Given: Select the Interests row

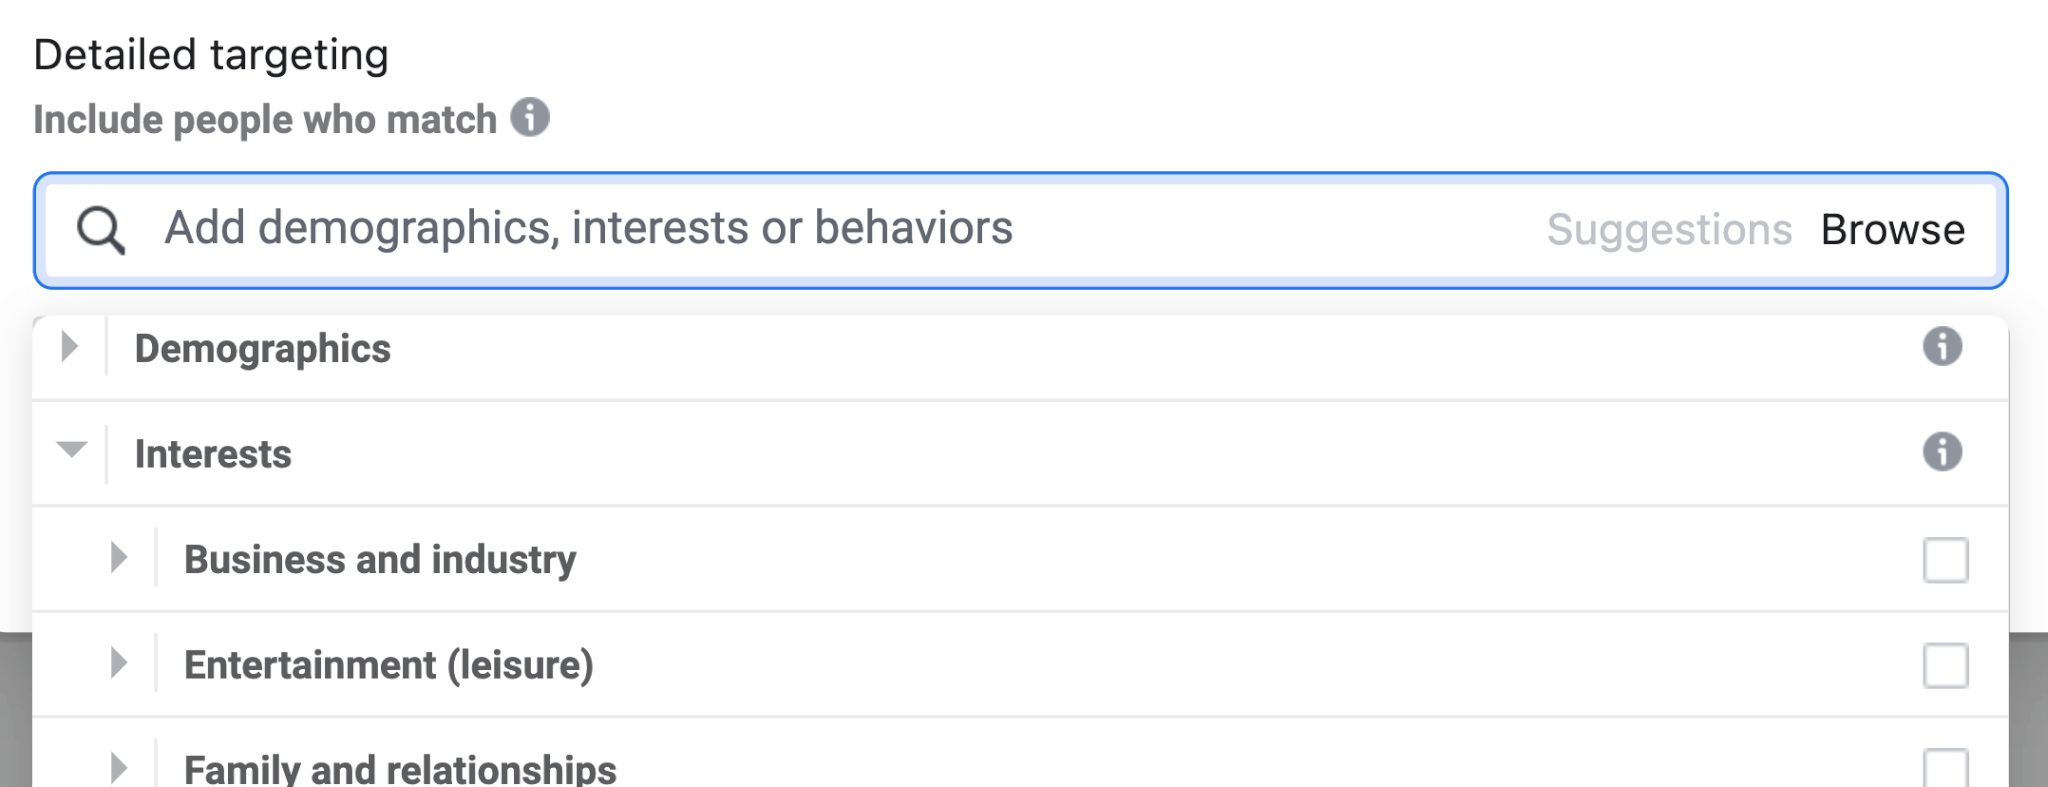Looking at the screenshot, I should pyautogui.click(x=213, y=453).
